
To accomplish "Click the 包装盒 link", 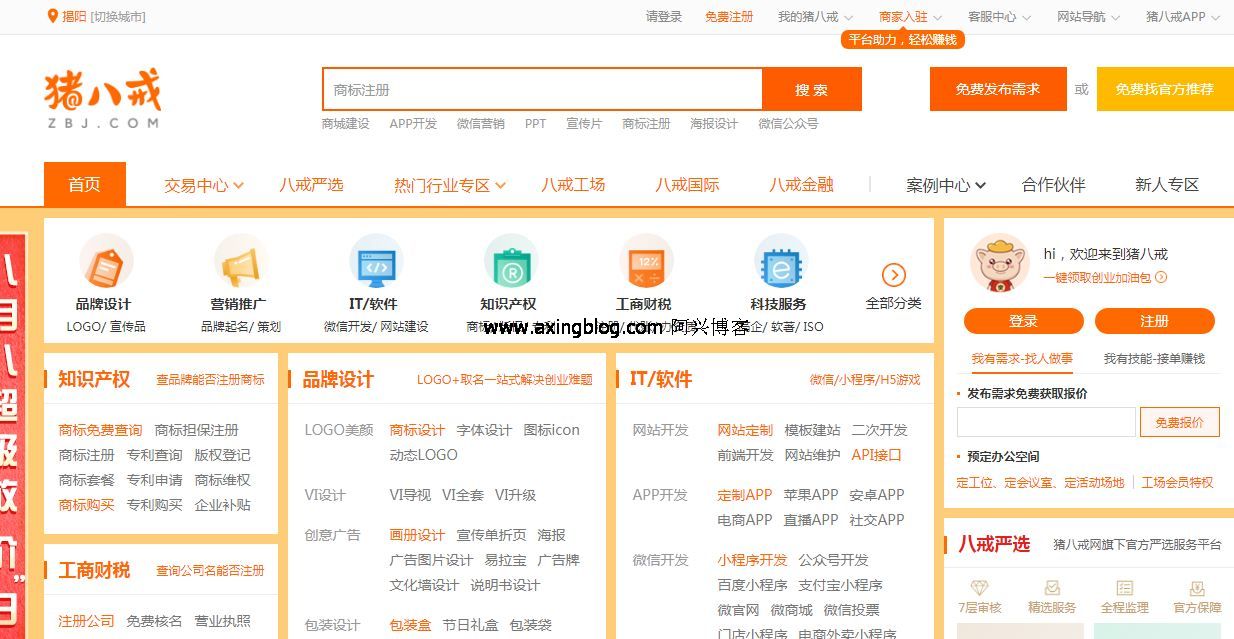I will (x=410, y=625).
